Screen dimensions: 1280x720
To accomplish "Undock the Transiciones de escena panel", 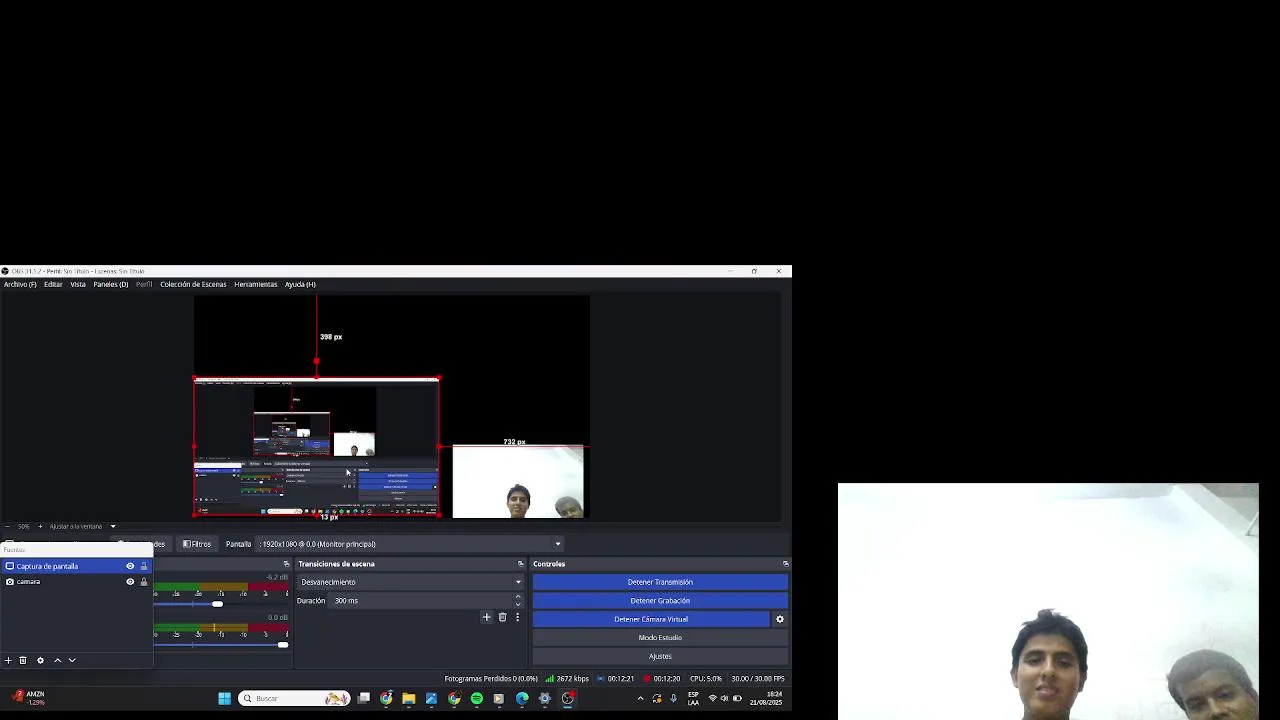I will tap(520, 564).
